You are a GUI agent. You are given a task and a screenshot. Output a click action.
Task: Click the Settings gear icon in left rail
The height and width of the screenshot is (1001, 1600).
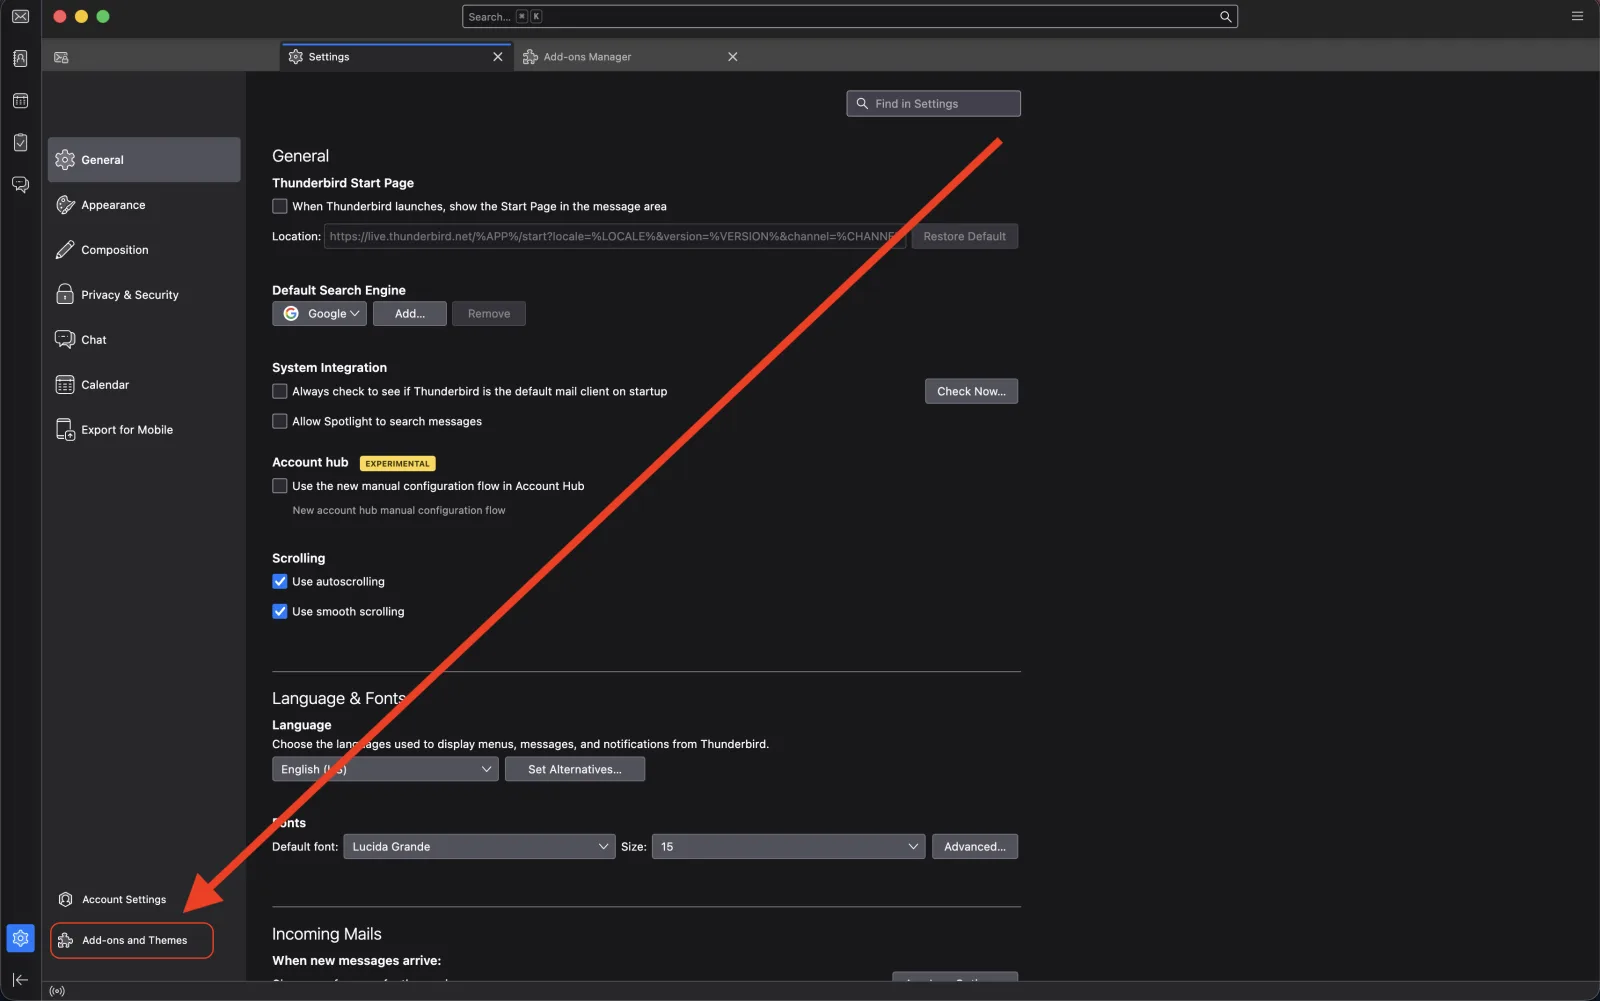(20, 938)
